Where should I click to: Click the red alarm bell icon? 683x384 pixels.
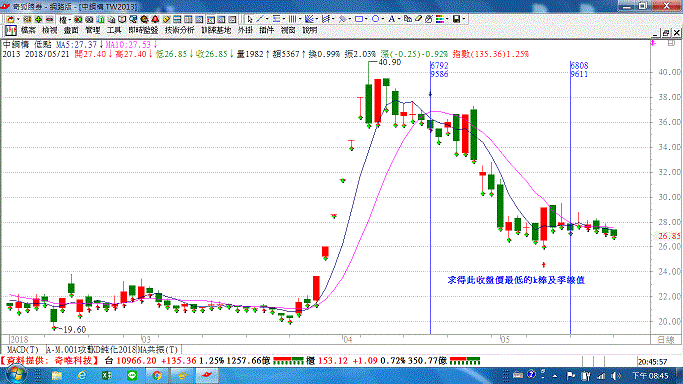pos(155,19)
